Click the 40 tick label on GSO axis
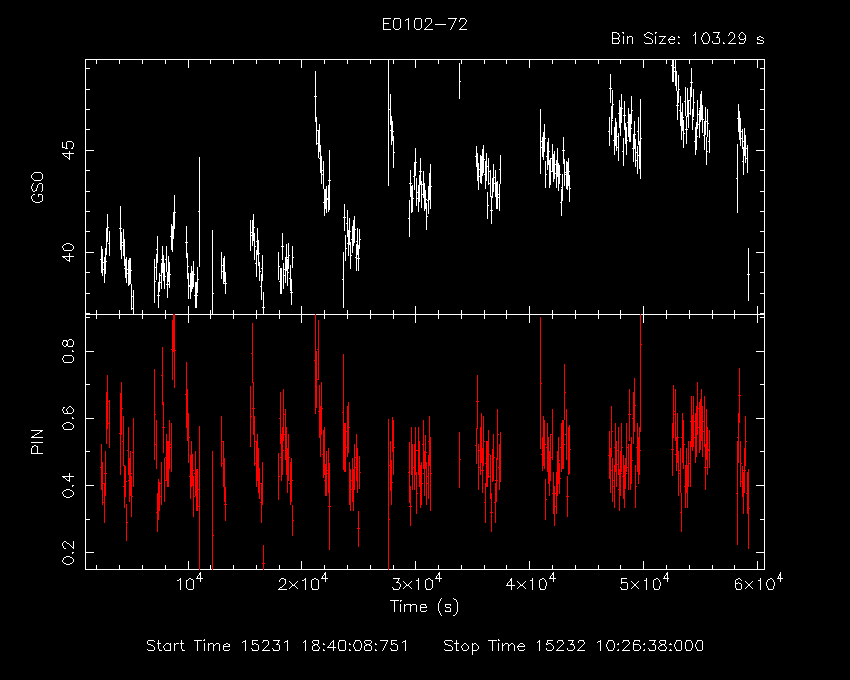Image resolution: width=850 pixels, height=680 pixels. pos(68,252)
